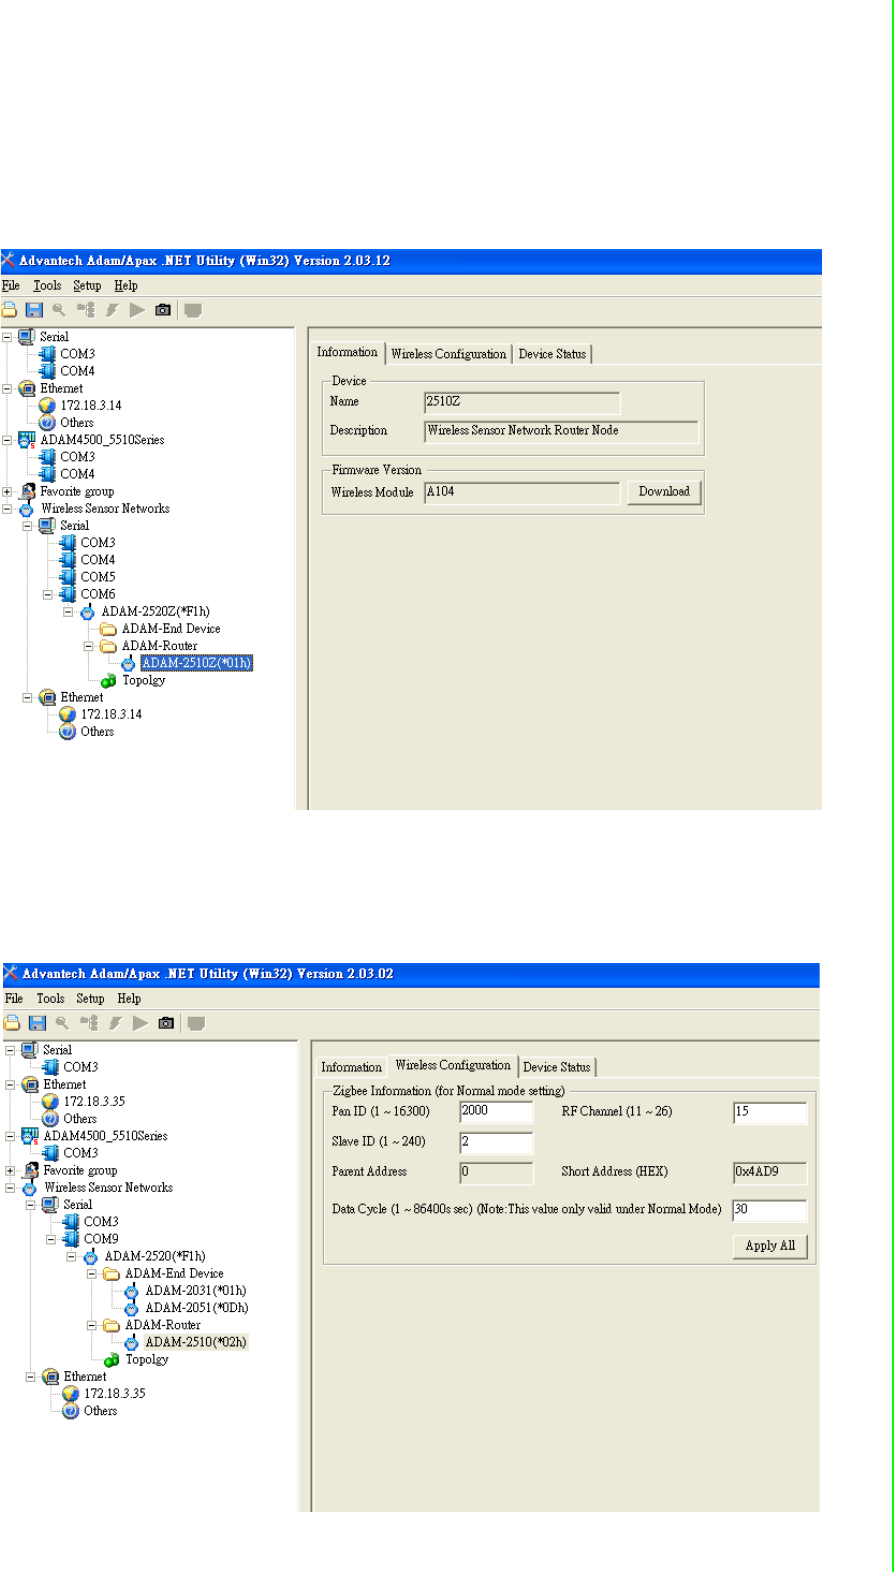Viewport: 894px width, 1572px height.
Task: Click gray monitor icon in version 2.03.02 toolbar
Action: tap(196, 1023)
